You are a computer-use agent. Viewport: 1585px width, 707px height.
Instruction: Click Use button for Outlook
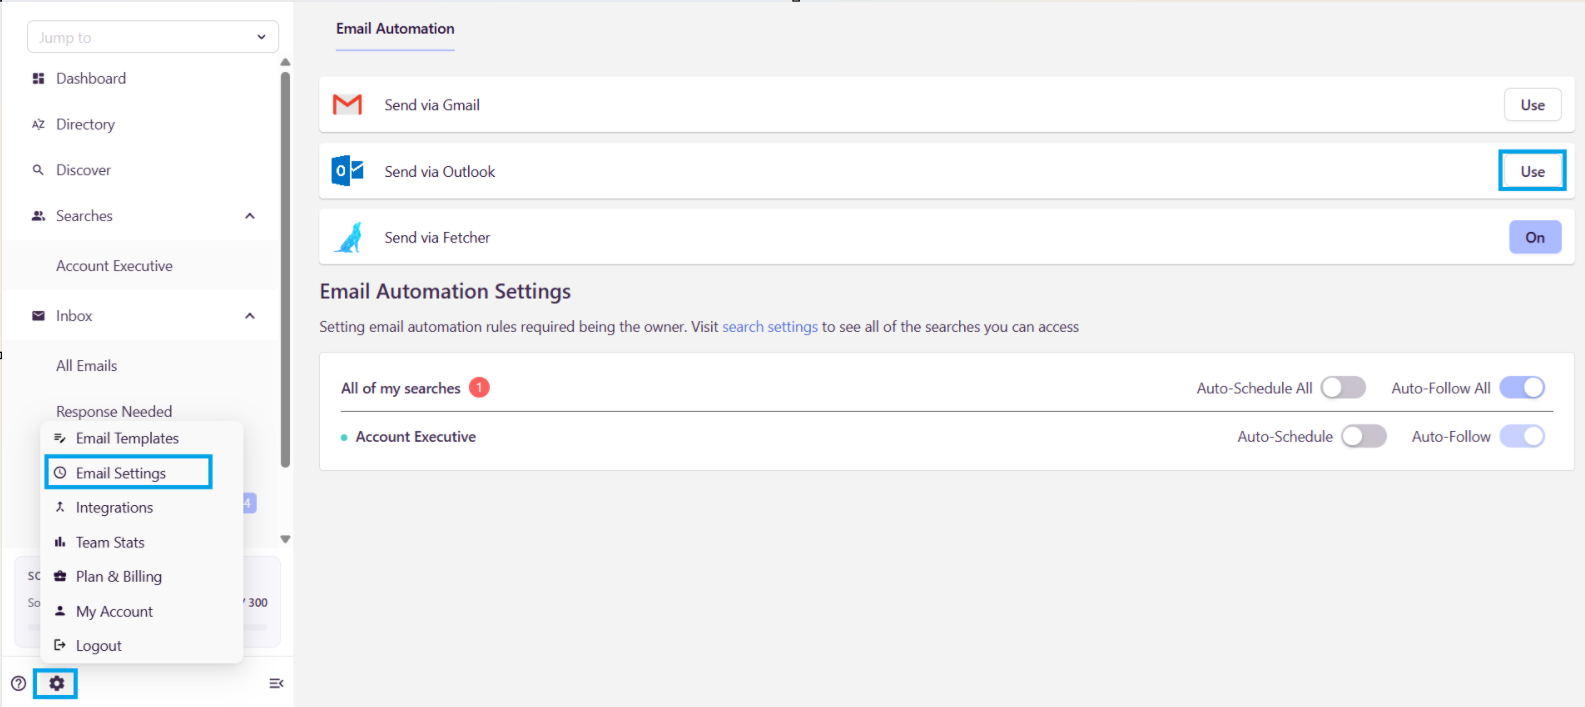click(1533, 171)
